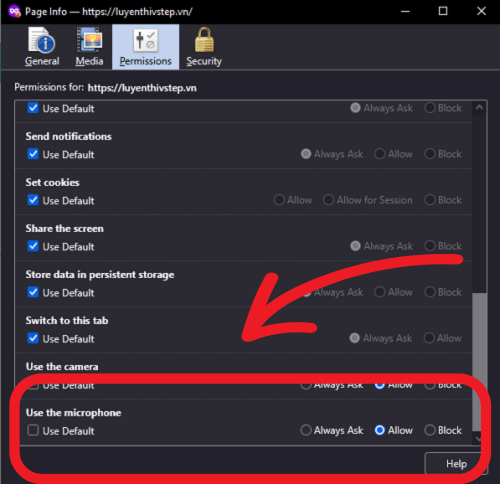Select Block in the topmost permission row
The width and height of the screenshot is (500, 484).
tap(430, 108)
